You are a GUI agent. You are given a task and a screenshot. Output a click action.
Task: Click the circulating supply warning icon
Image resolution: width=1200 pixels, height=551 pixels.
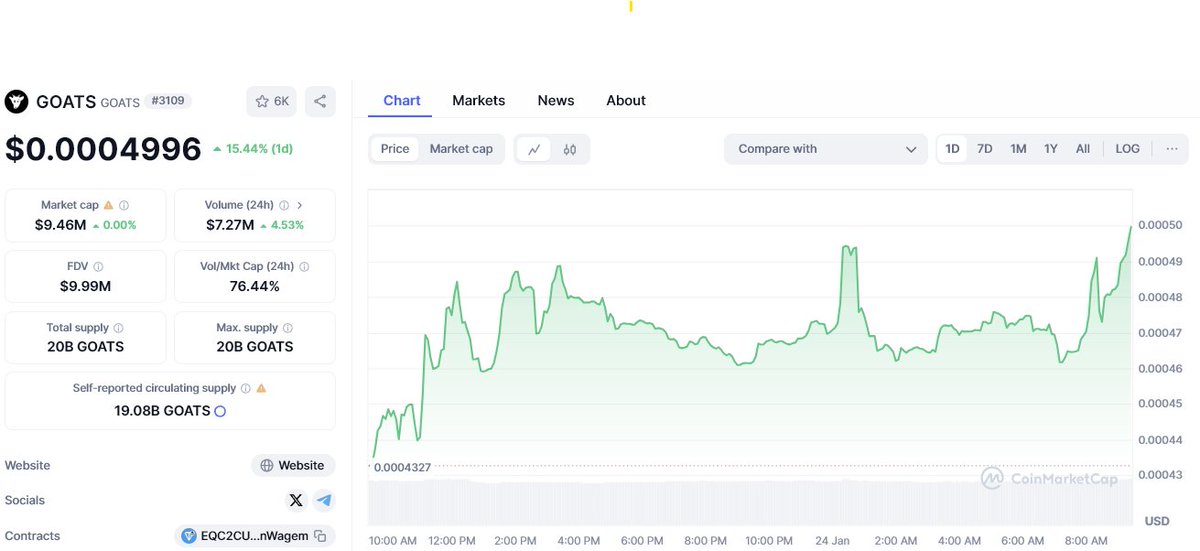tap(261, 388)
